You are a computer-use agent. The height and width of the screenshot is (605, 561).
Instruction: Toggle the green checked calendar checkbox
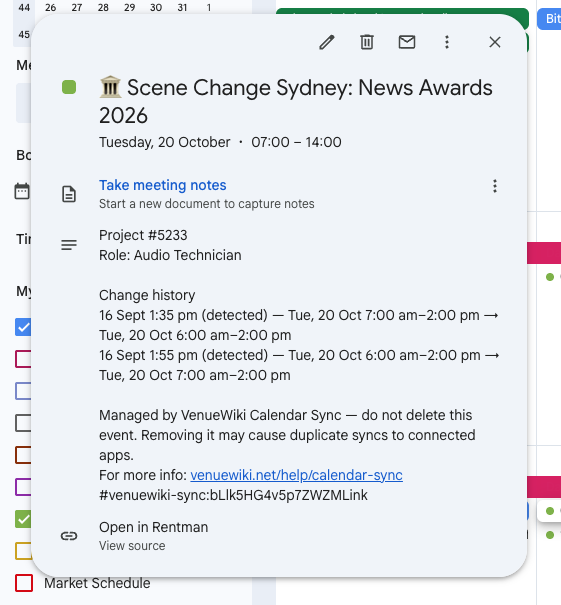click(23, 519)
